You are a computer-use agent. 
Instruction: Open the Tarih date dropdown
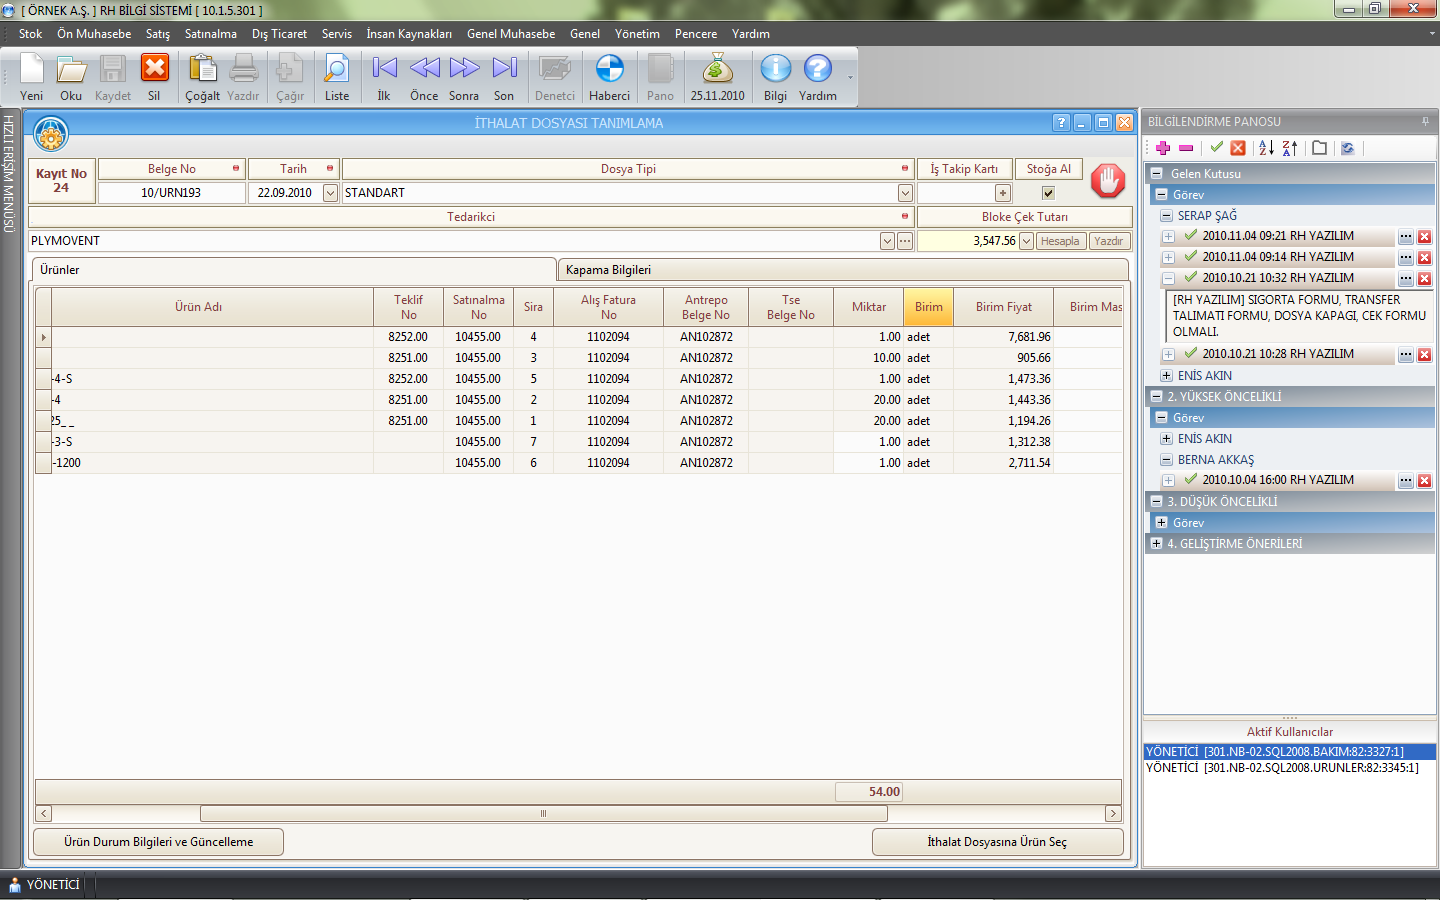pos(330,193)
